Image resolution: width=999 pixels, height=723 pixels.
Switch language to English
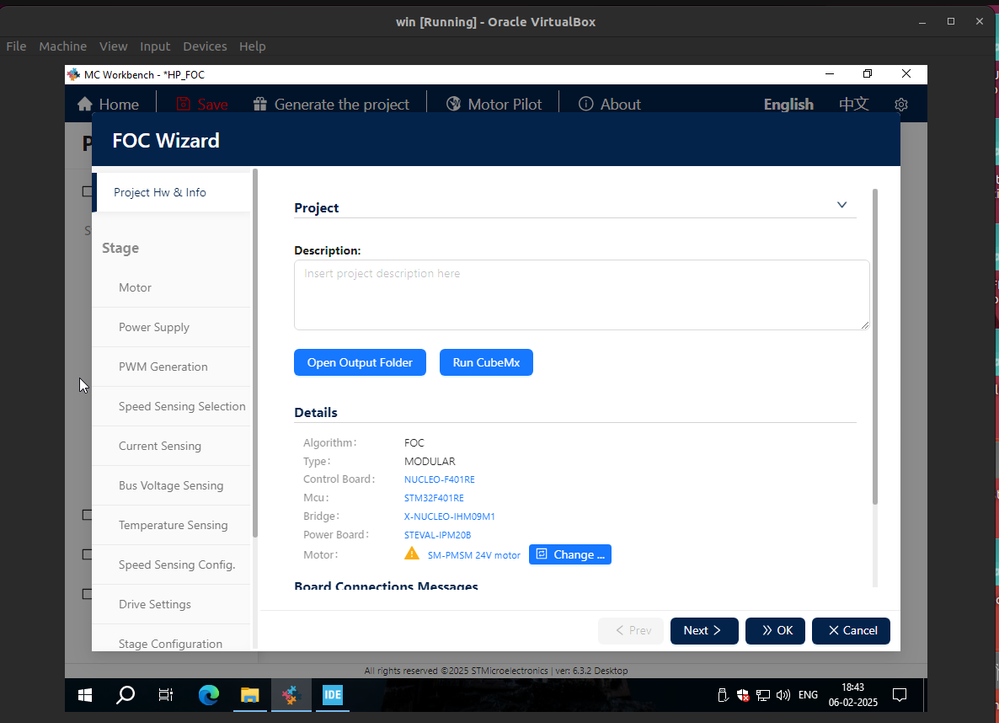pos(788,104)
